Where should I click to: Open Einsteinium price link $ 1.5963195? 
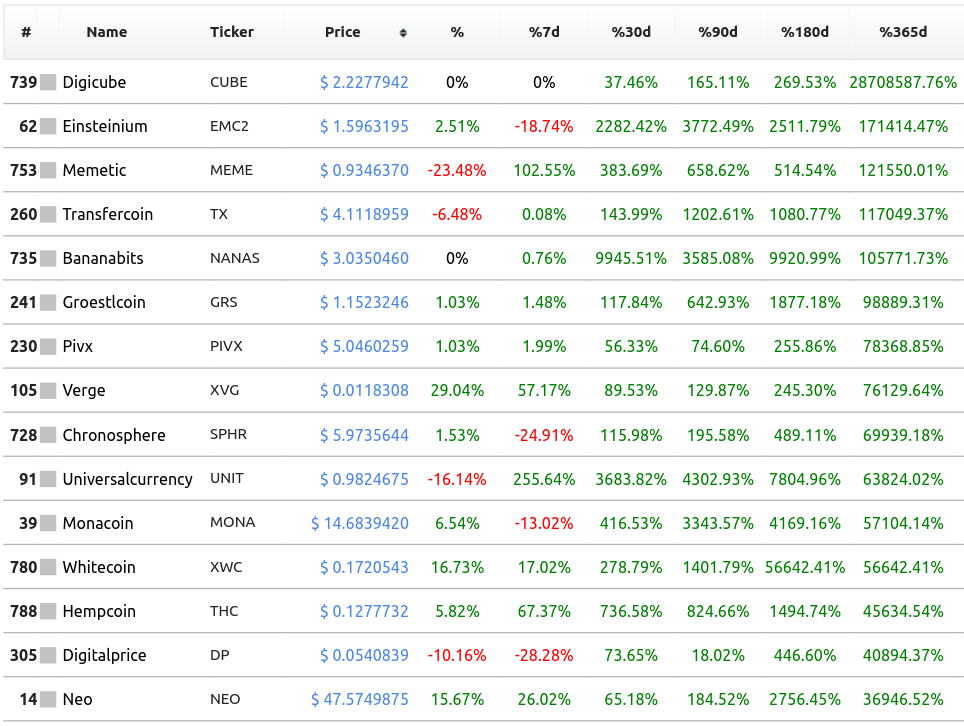click(364, 126)
